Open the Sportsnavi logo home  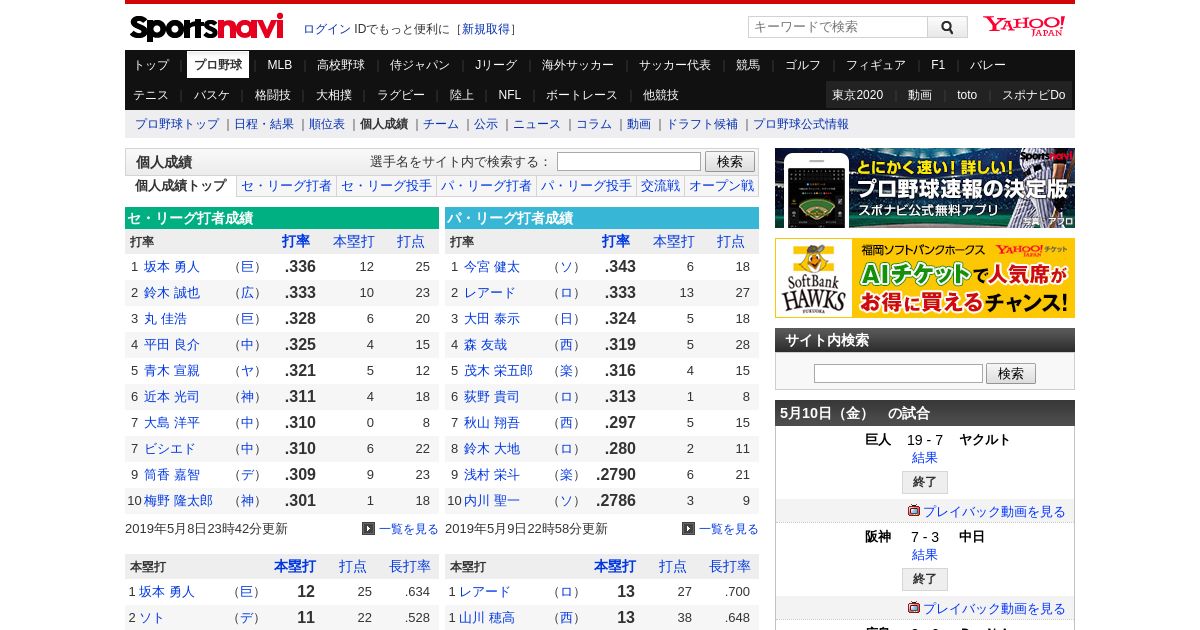[x=206, y=27]
